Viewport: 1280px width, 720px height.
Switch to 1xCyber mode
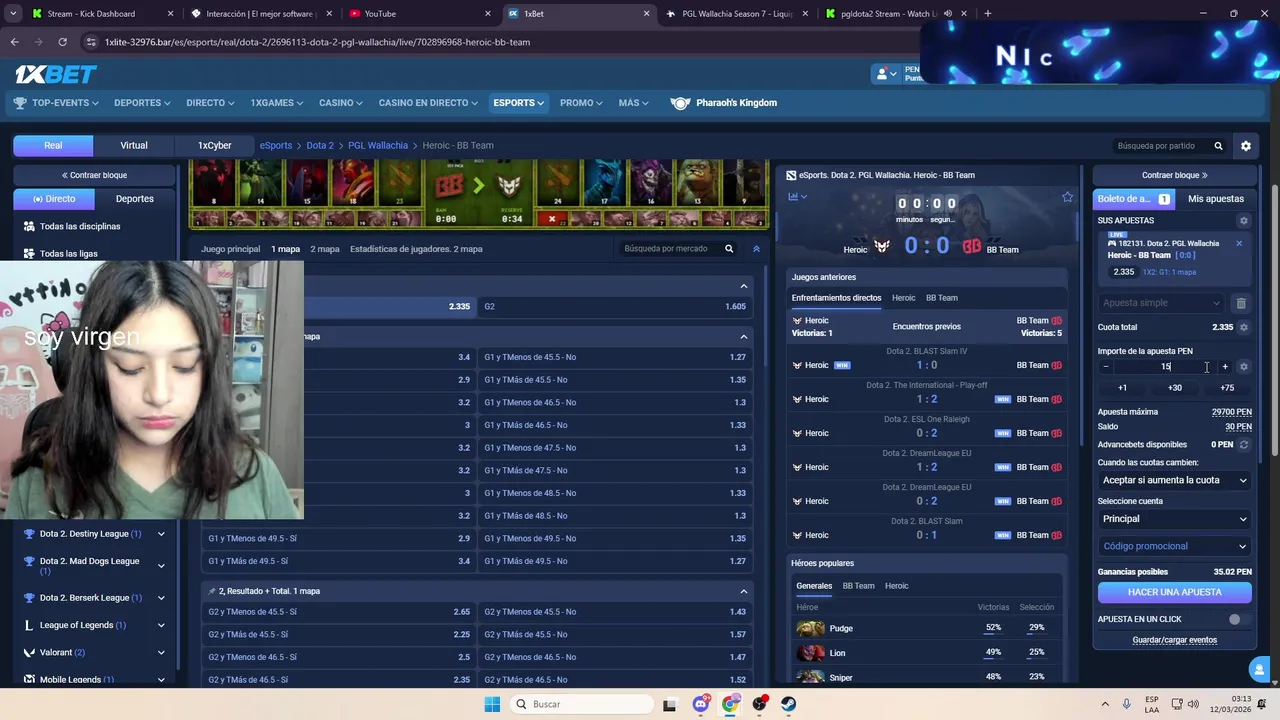point(214,146)
